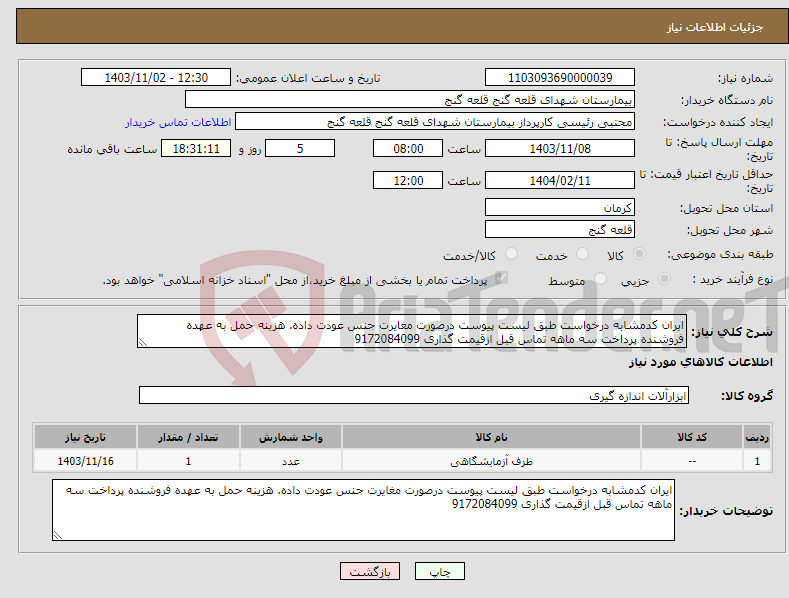Select the خدمت radio button
This screenshot has width=789, height=598.
tap(582, 254)
